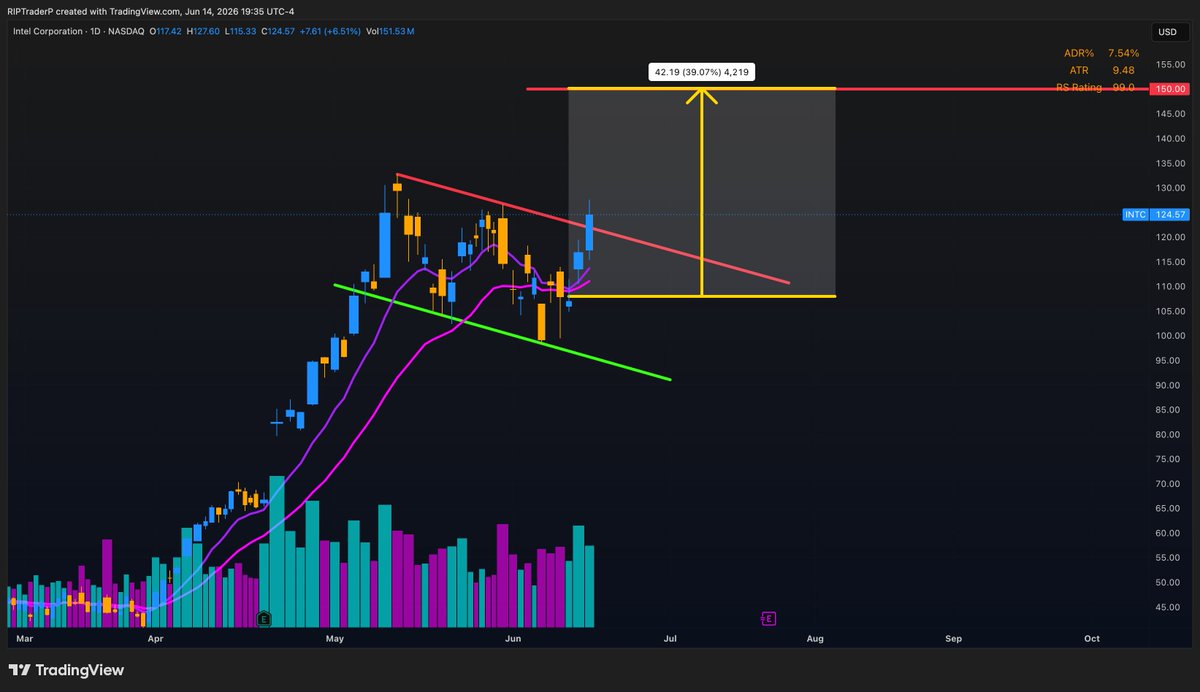This screenshot has height=692, width=1200.
Task: Click the Aug label on time axis
Action: tap(815, 638)
